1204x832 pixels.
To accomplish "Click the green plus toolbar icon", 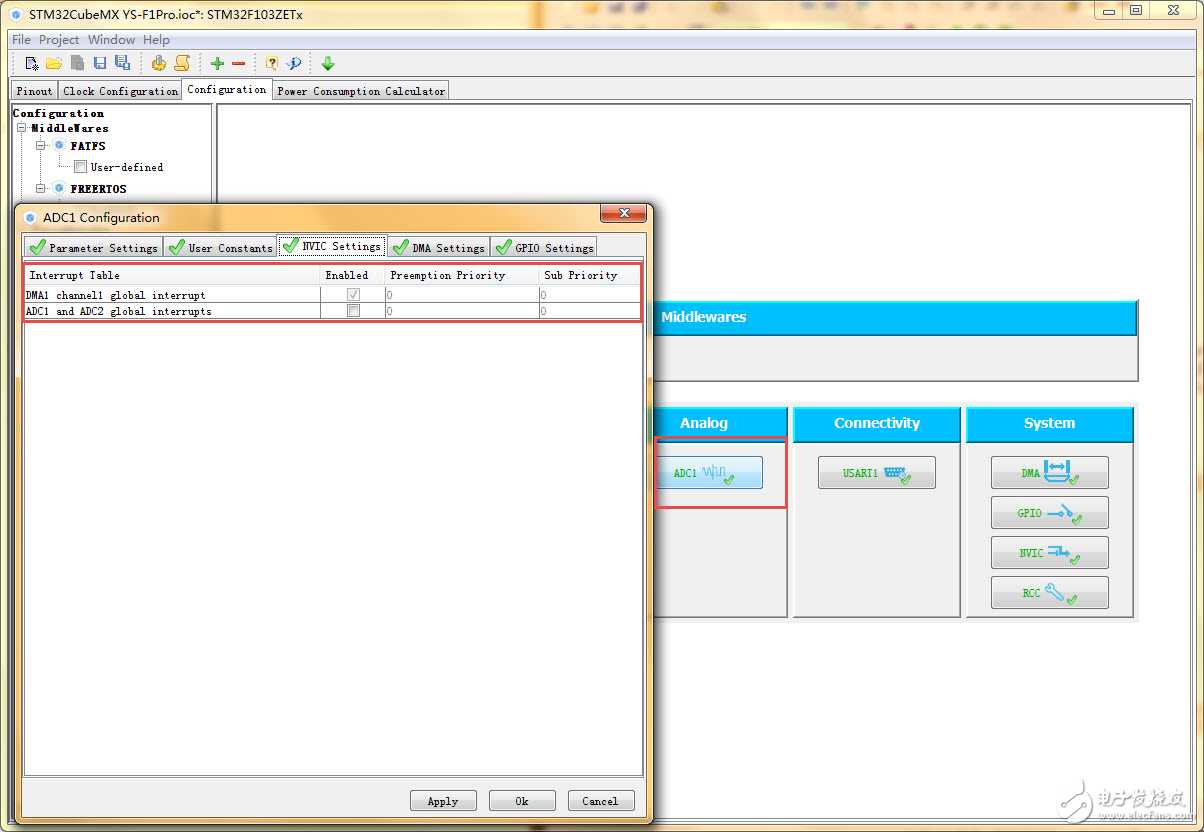I will (217, 63).
